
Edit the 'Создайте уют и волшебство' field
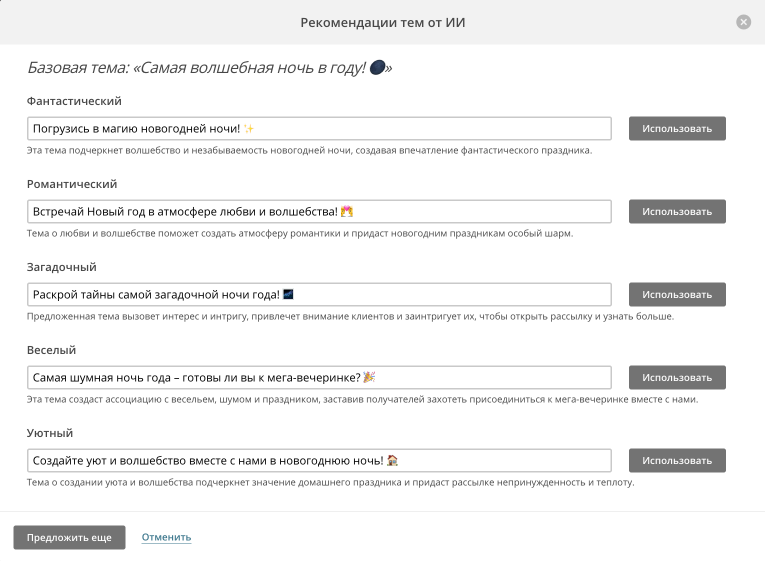tap(319, 460)
